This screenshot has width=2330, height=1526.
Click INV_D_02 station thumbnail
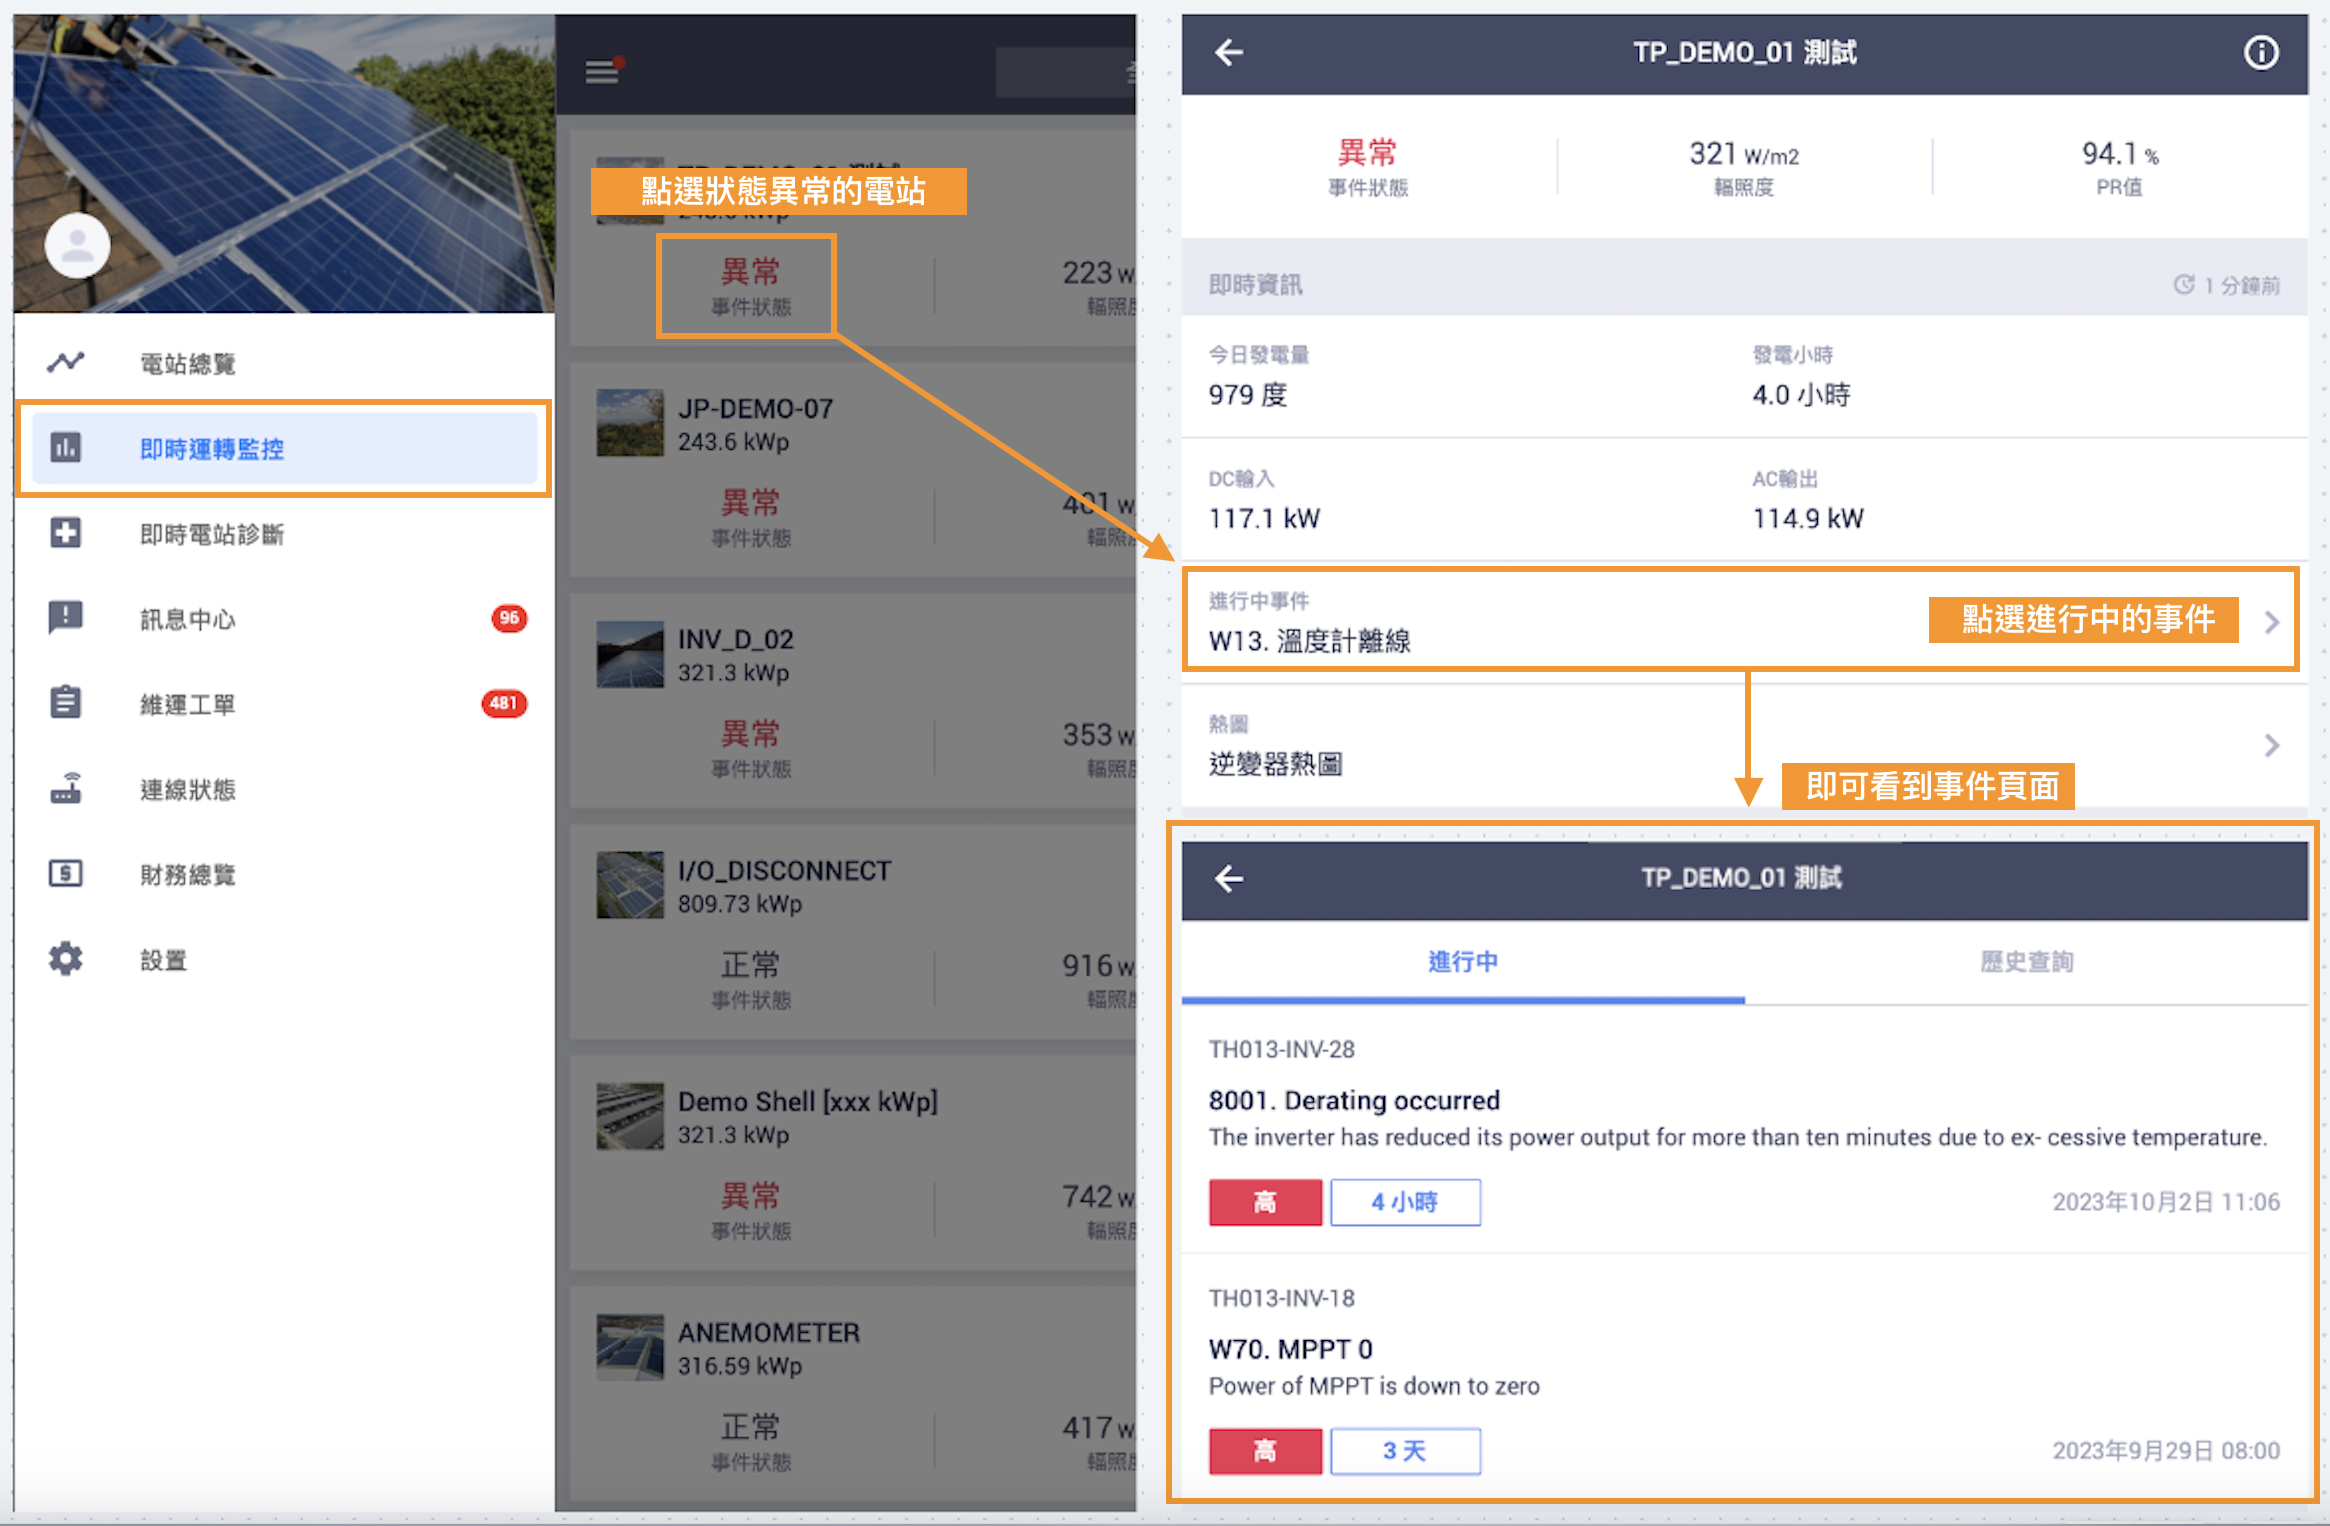[x=630, y=654]
